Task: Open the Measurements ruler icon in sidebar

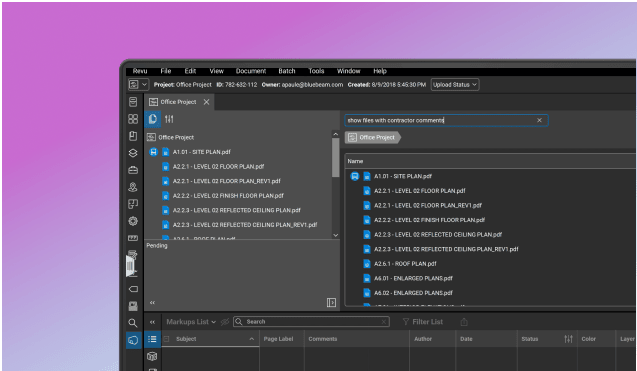Action: coord(133,238)
